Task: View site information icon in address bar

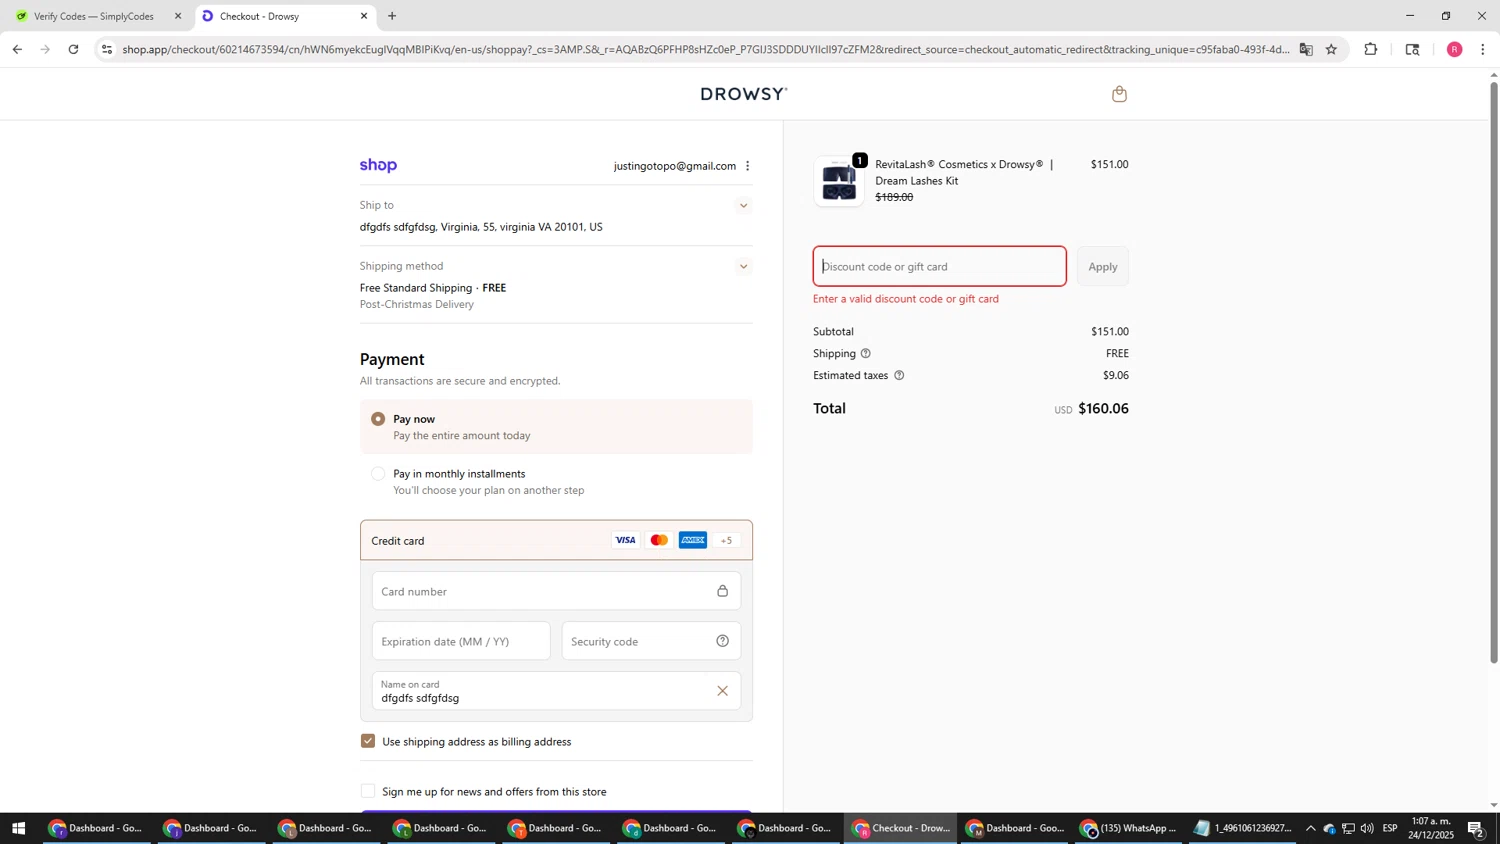Action: (107, 49)
